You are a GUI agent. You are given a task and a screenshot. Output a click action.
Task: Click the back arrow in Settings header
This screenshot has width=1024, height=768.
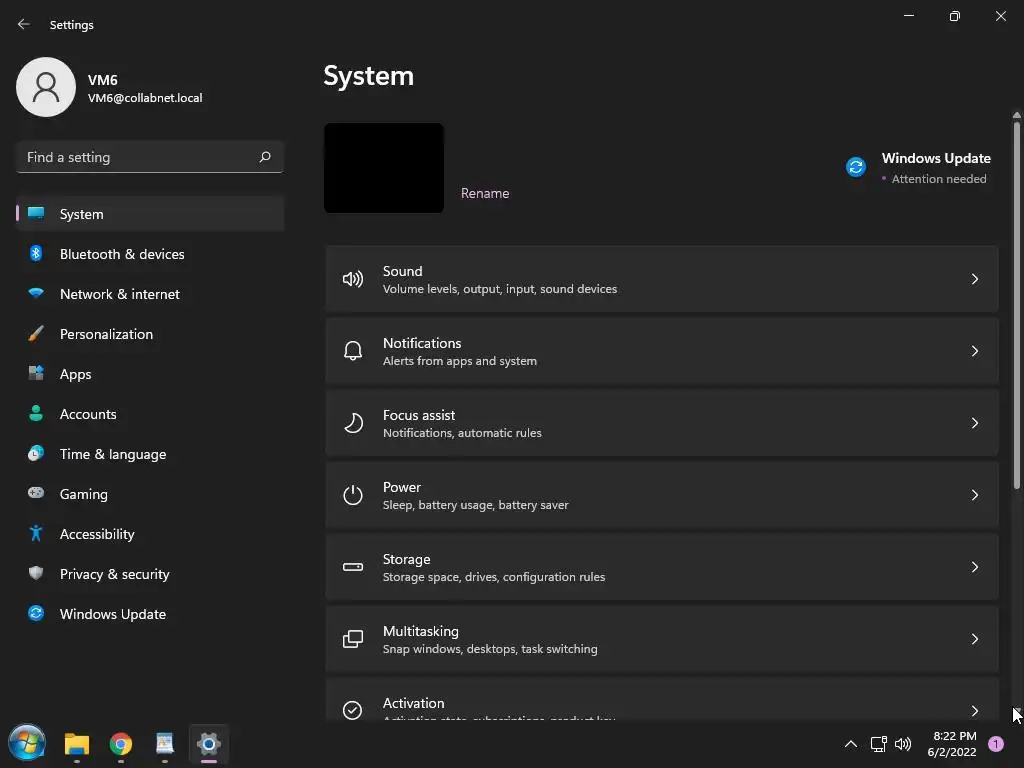tap(24, 24)
